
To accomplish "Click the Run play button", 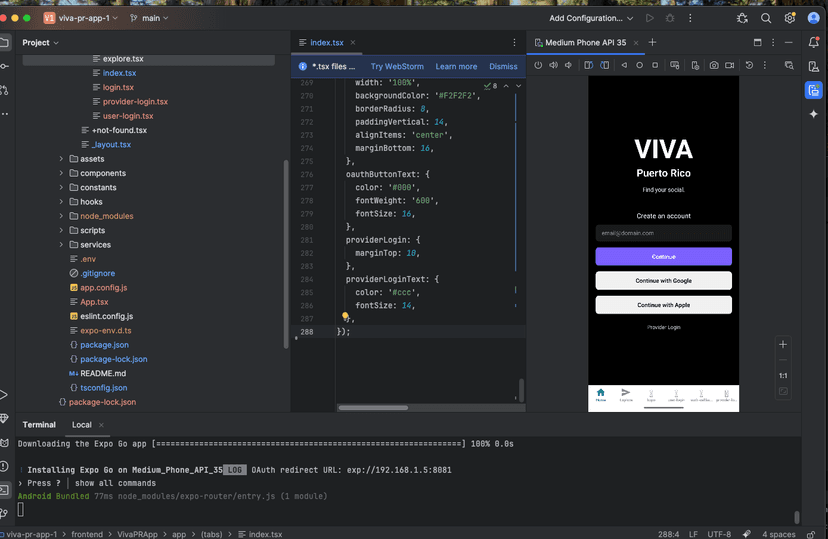I will pyautogui.click(x=650, y=18).
